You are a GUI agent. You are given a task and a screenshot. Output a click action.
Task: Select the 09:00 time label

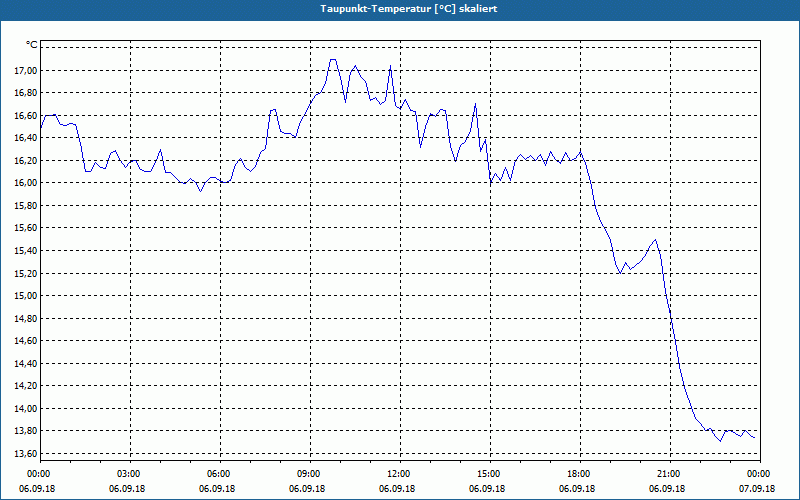click(x=310, y=474)
